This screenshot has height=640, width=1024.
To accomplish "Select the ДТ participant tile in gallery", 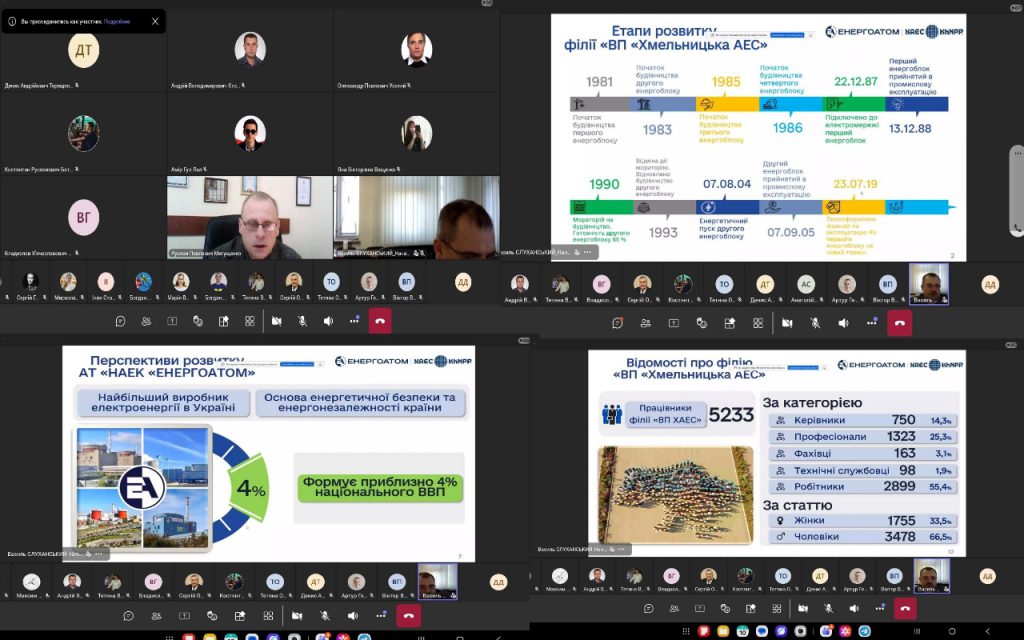I will [x=84, y=50].
